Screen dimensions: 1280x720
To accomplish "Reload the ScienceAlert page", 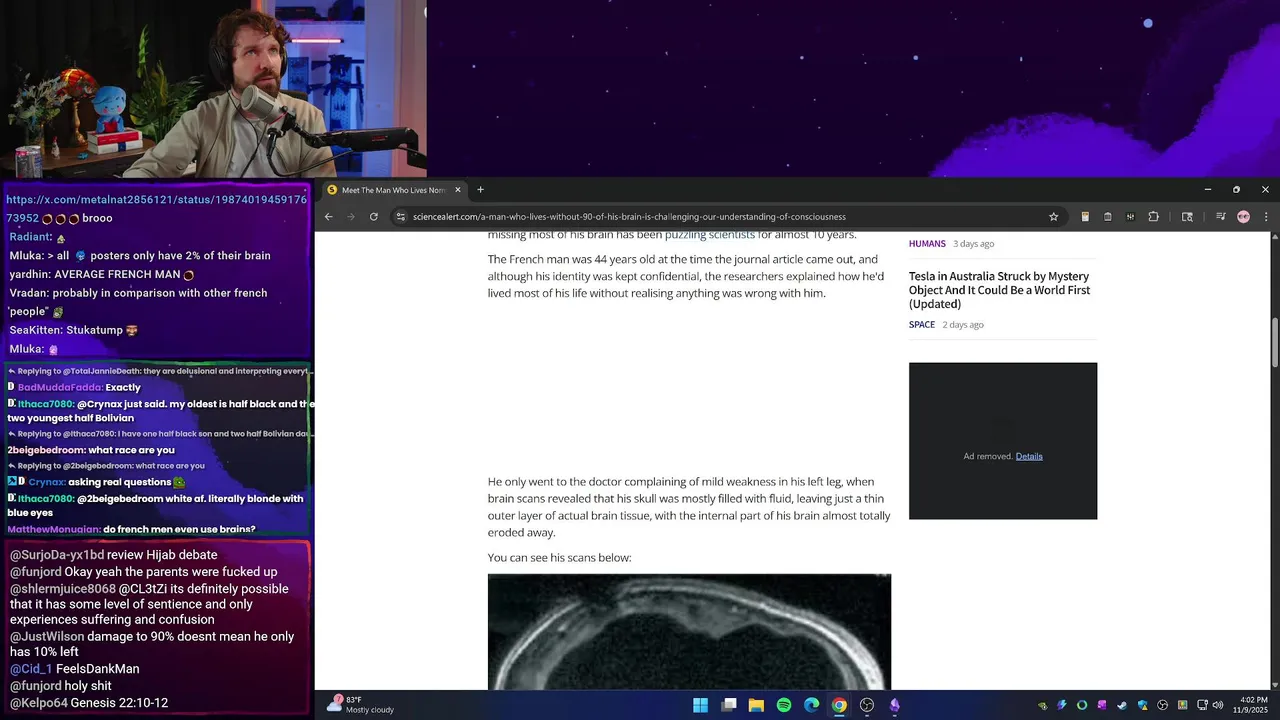I will point(374,217).
